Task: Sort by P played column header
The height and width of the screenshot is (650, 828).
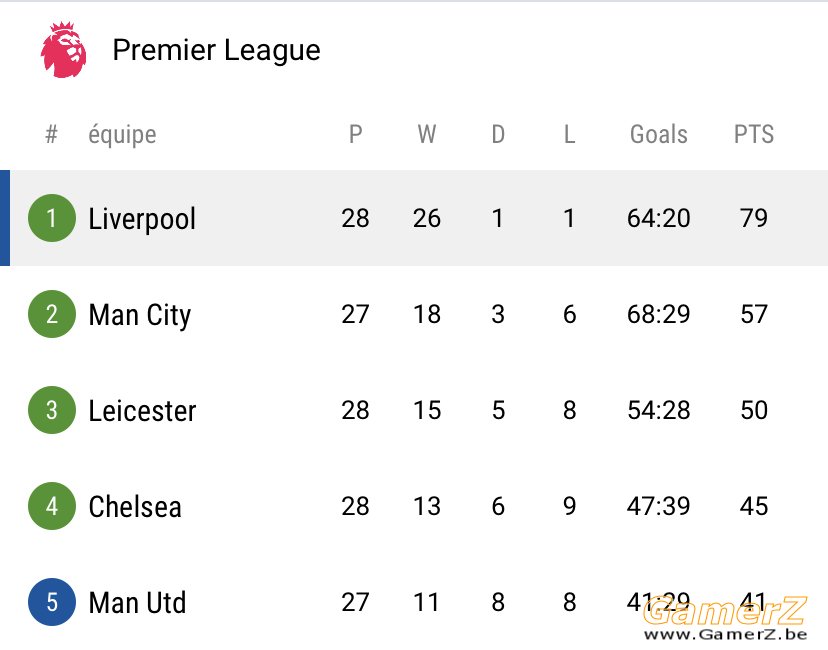Action: (x=355, y=134)
